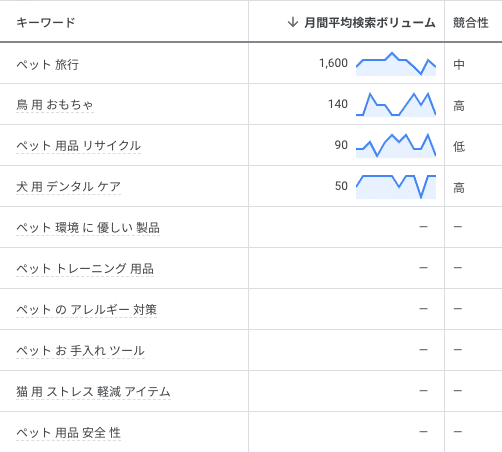Click the 1,600 search volume value
The height and width of the screenshot is (452, 502).
click(x=333, y=63)
